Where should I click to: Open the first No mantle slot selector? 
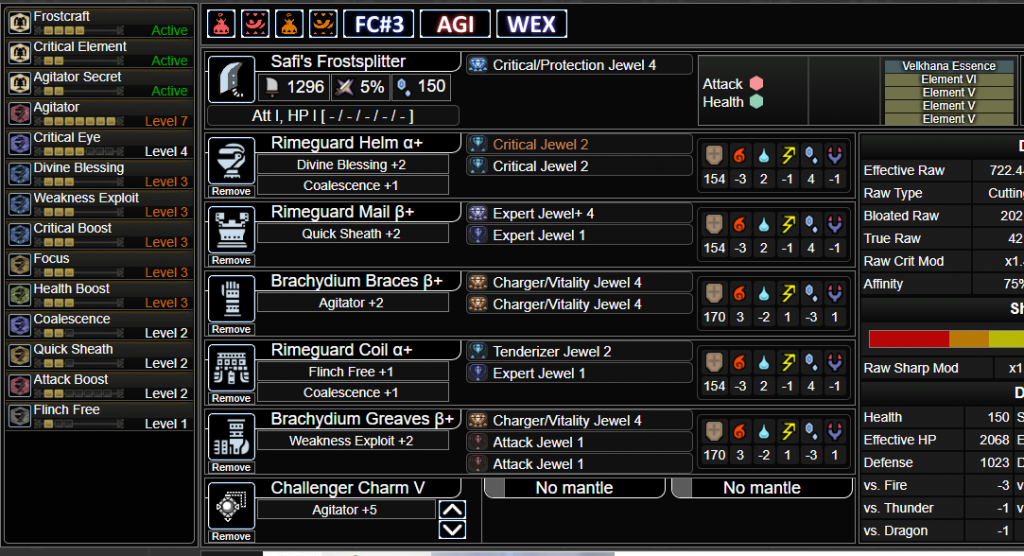pos(574,488)
